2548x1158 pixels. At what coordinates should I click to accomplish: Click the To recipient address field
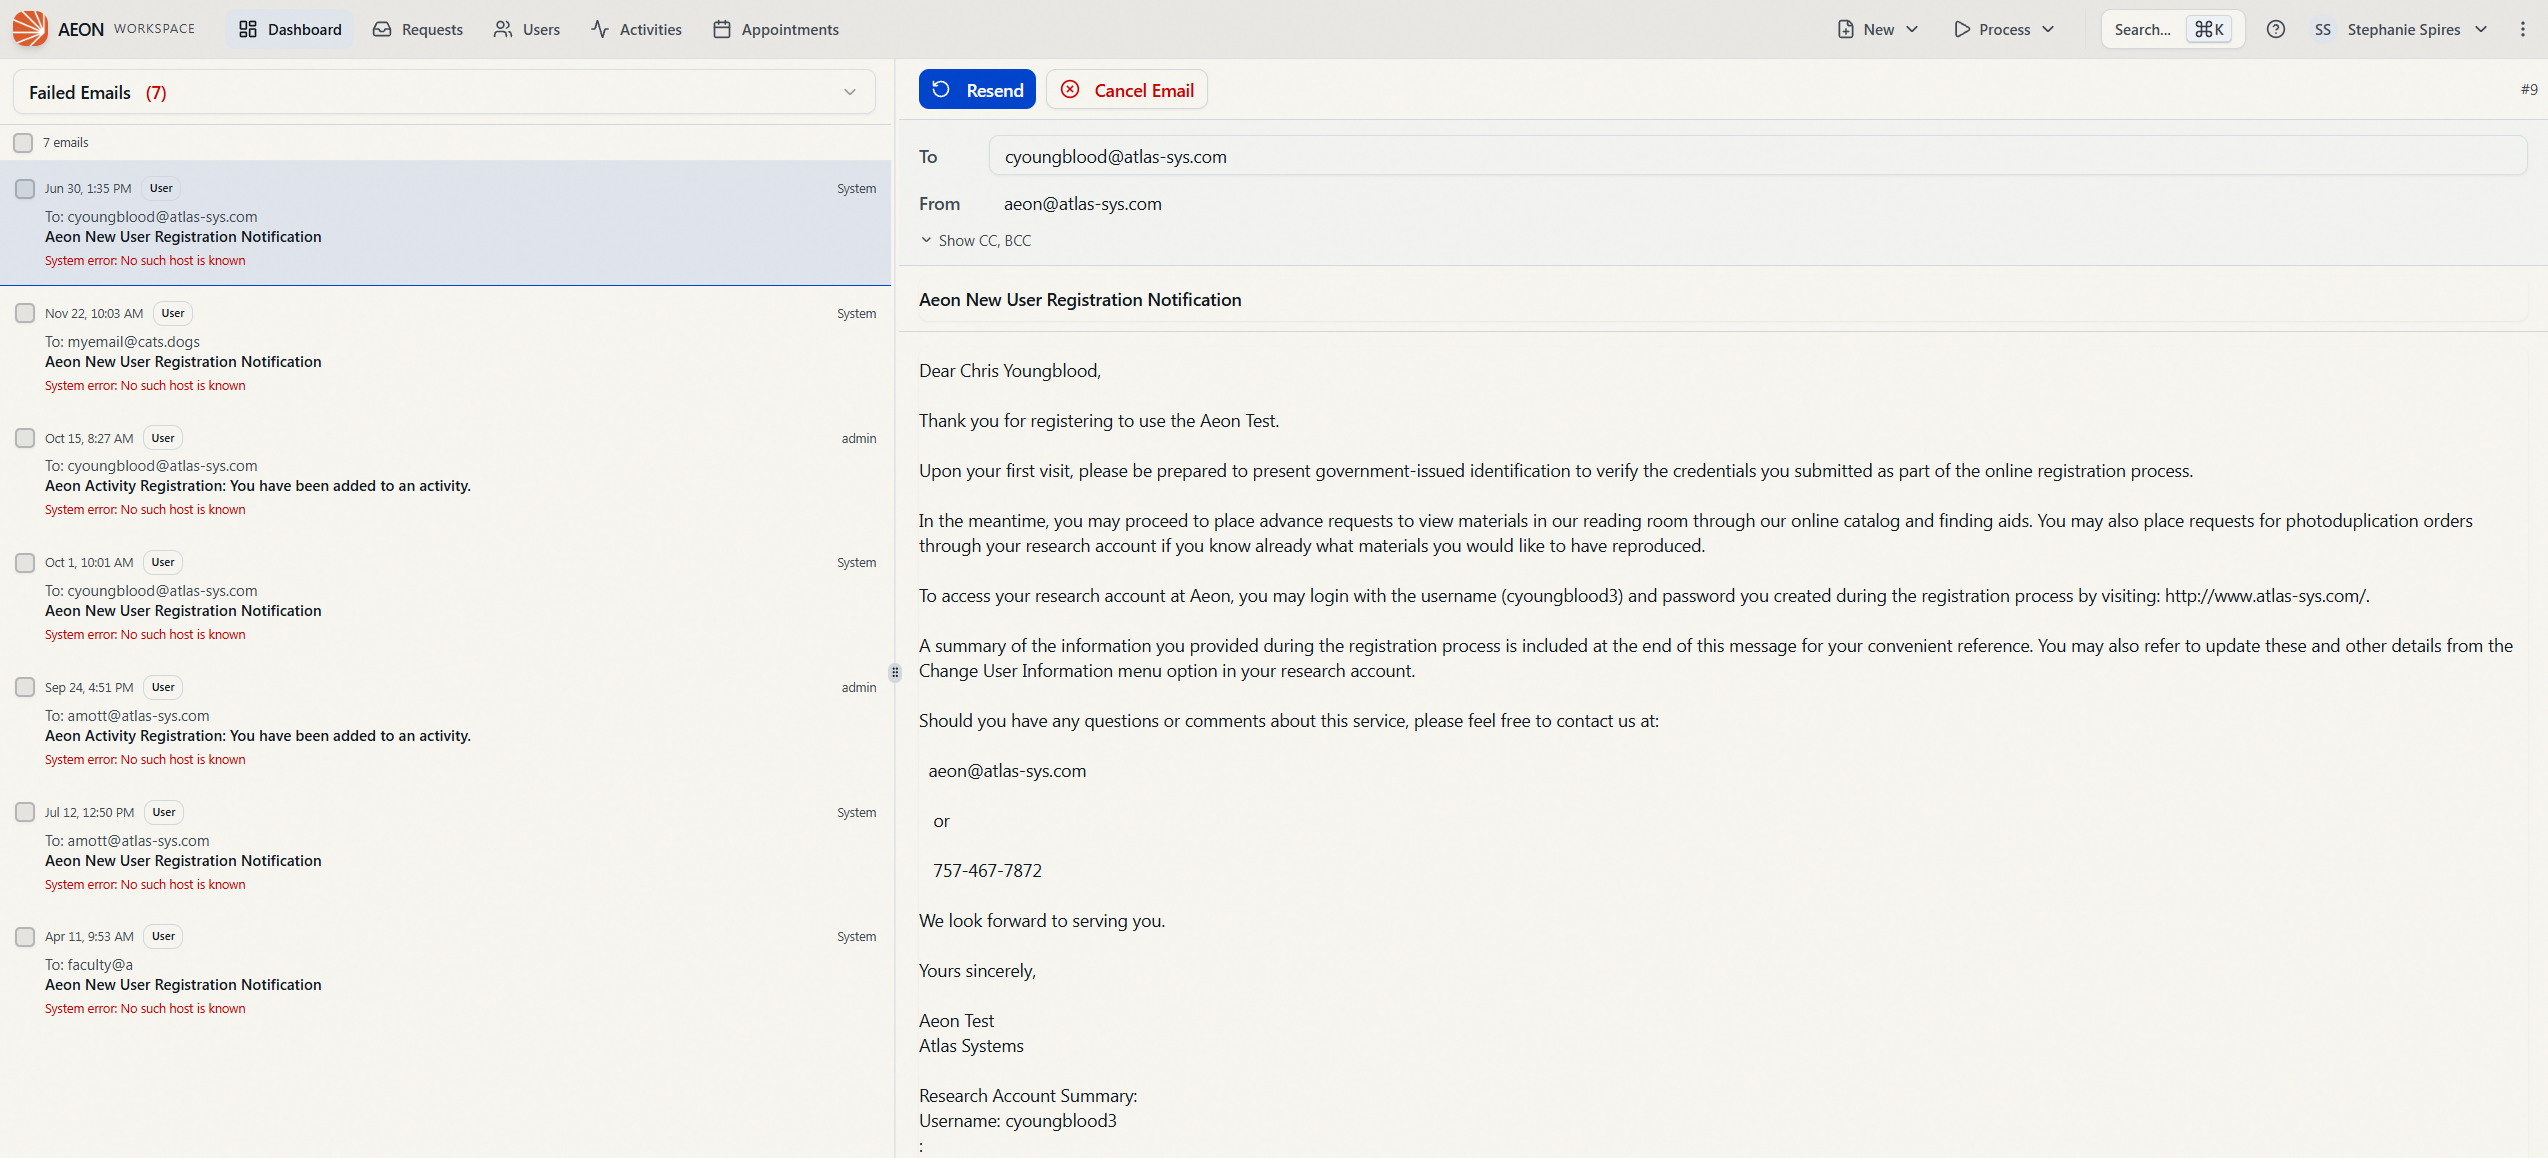coord(1757,156)
